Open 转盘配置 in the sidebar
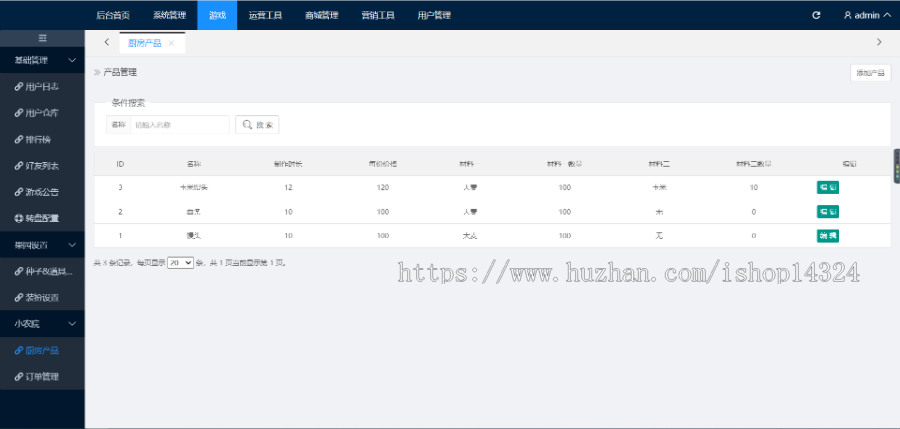Viewport: 900px width, 429px height. pyautogui.click(x=42, y=218)
